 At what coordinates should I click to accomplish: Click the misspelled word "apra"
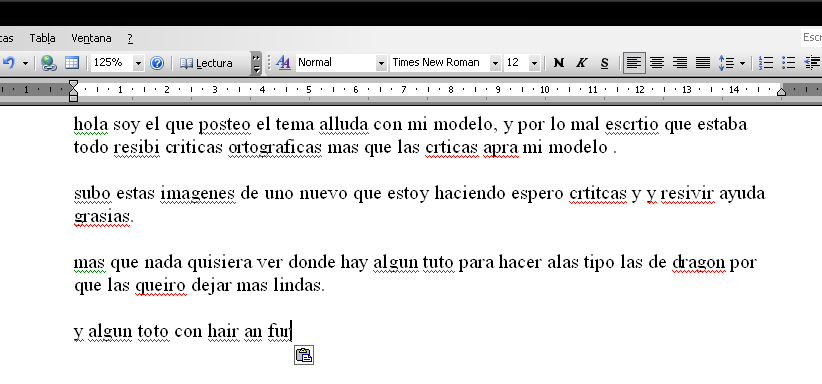point(501,148)
